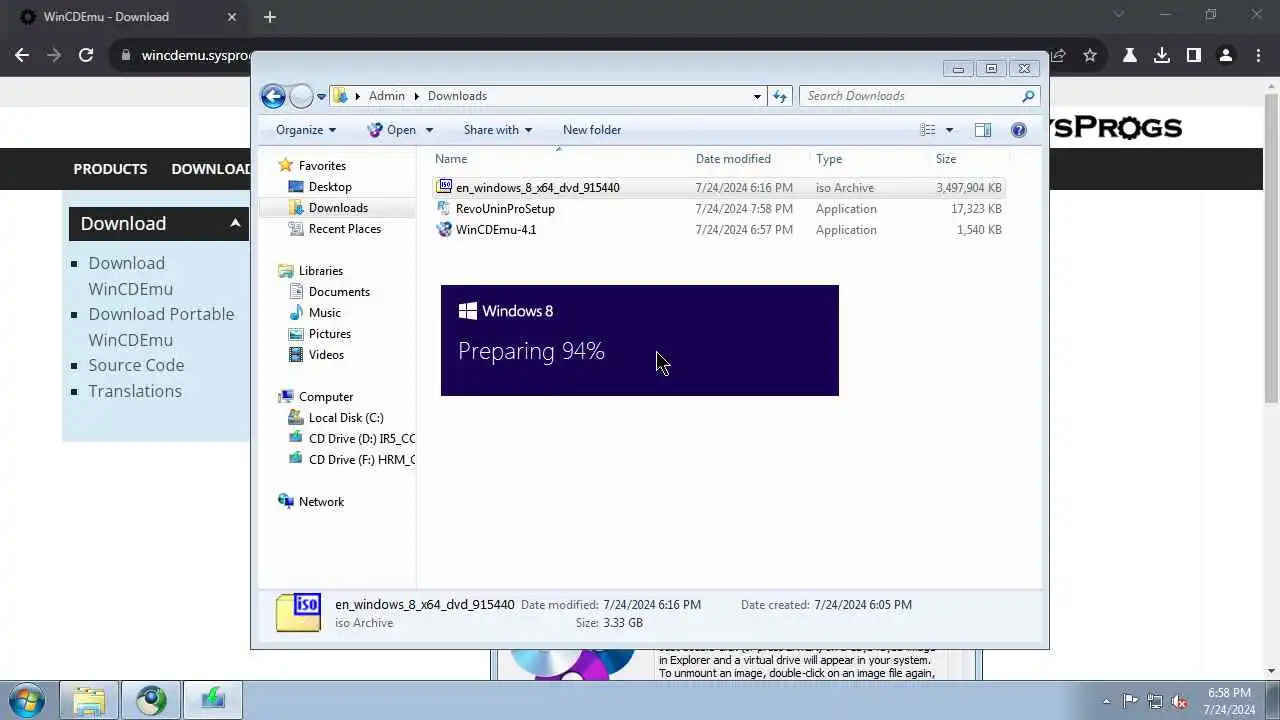Click Downloads in the address breadcrumb
This screenshot has height=720, width=1280.
click(457, 96)
